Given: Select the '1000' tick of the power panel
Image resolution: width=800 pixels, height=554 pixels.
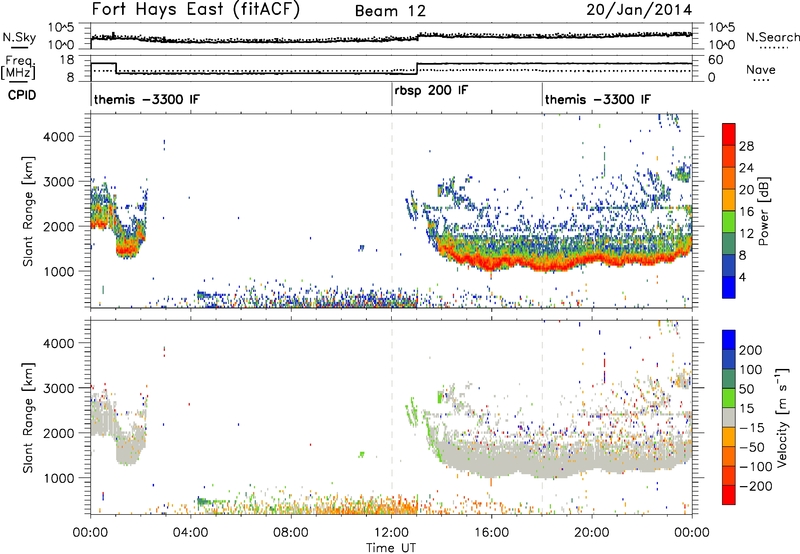Looking at the screenshot, I should coord(59,271).
